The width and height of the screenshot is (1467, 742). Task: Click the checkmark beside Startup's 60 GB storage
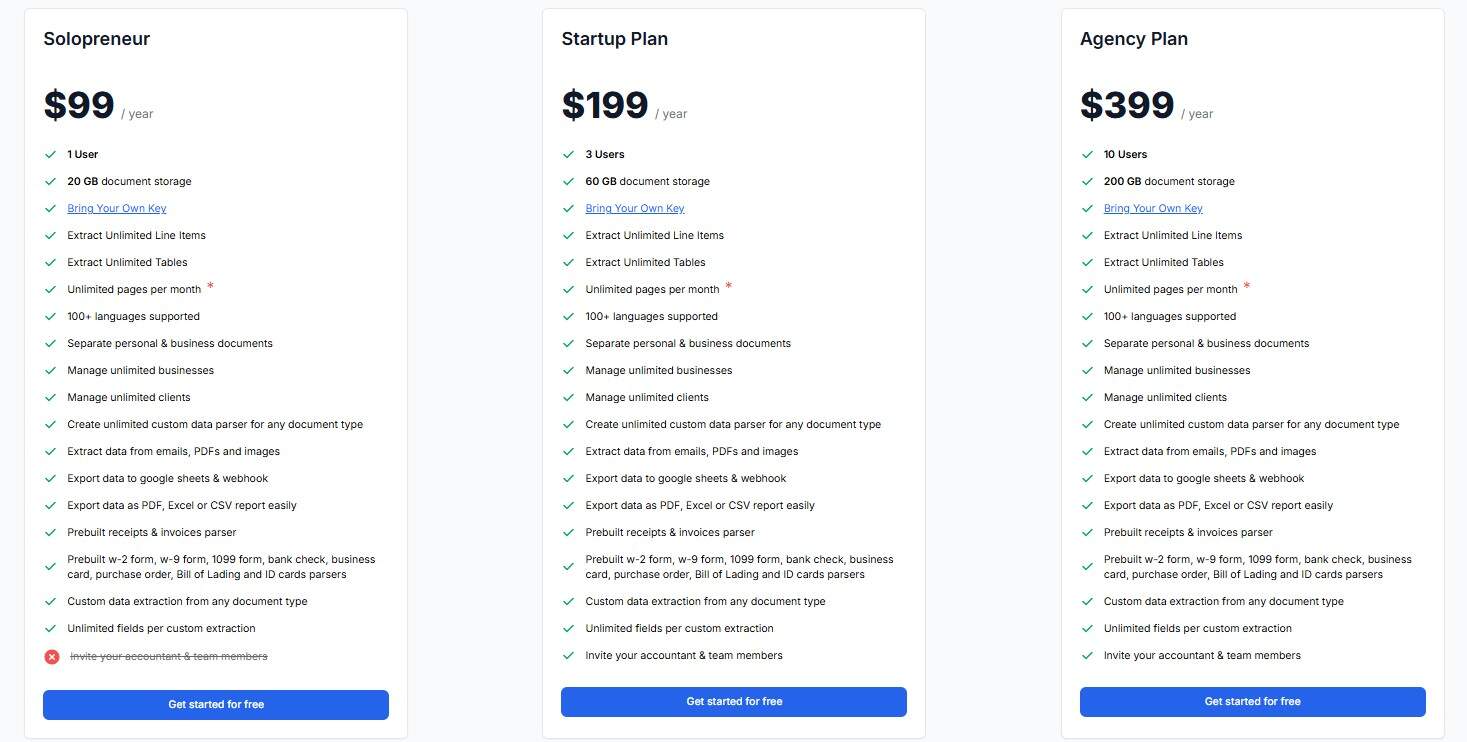click(568, 181)
